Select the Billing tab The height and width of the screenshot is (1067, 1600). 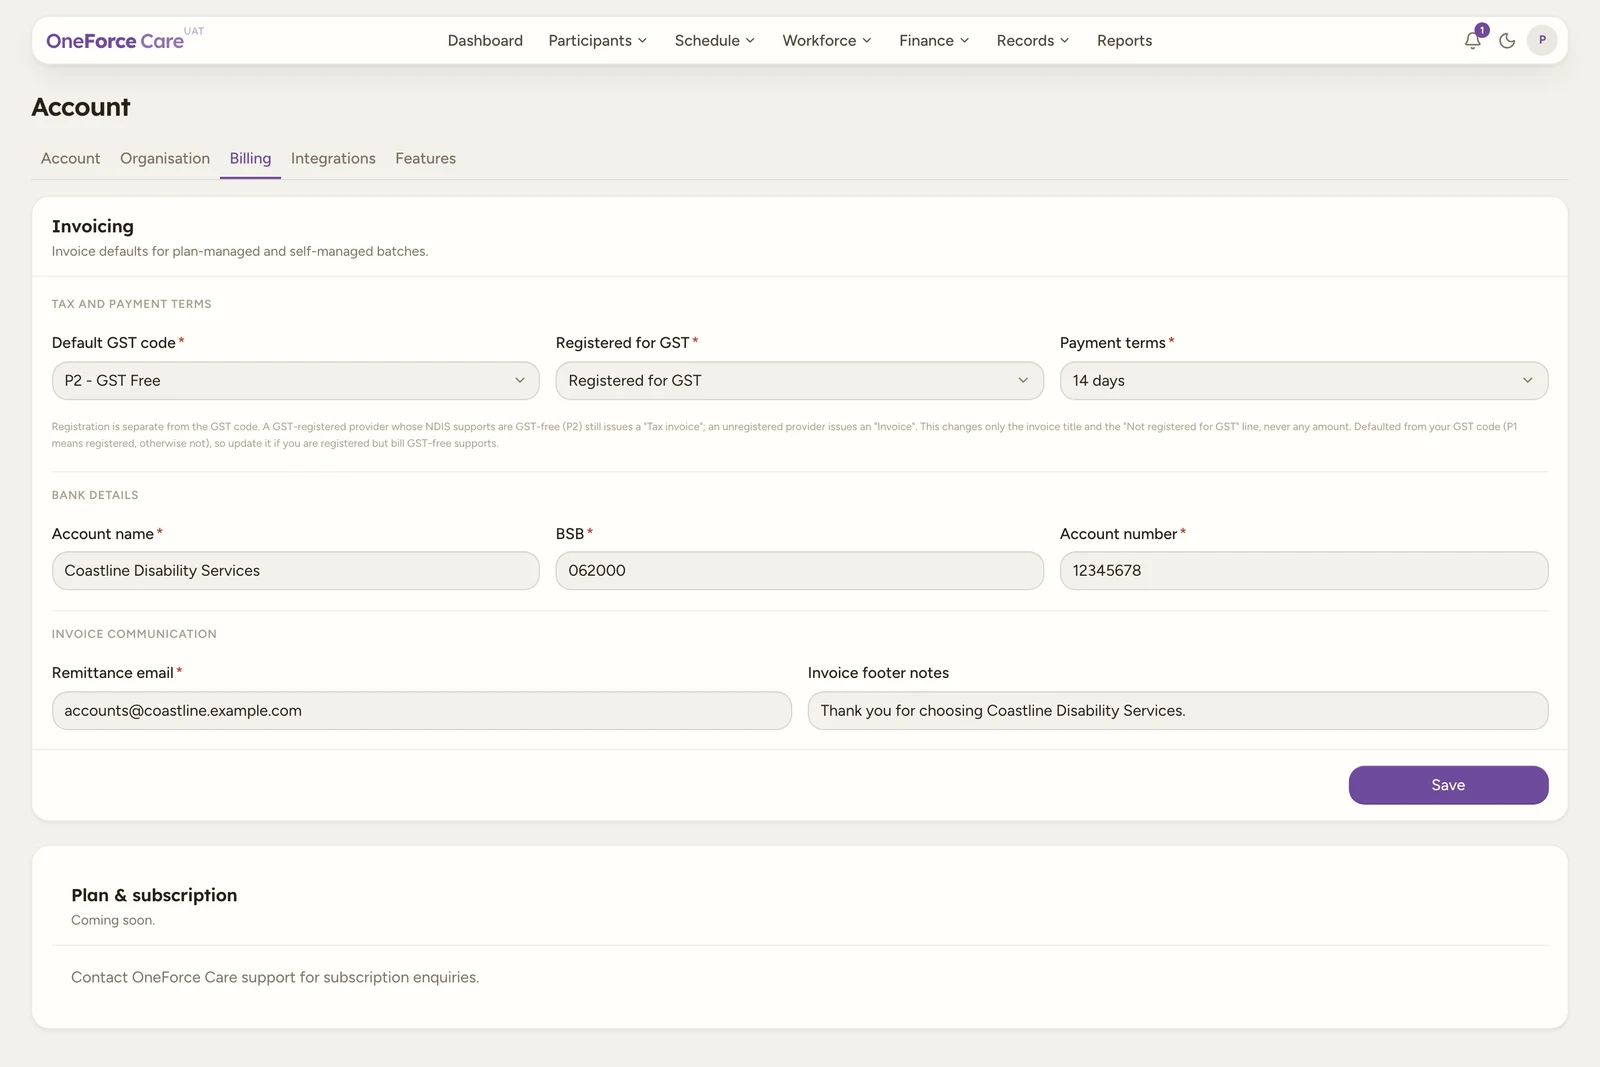click(250, 158)
